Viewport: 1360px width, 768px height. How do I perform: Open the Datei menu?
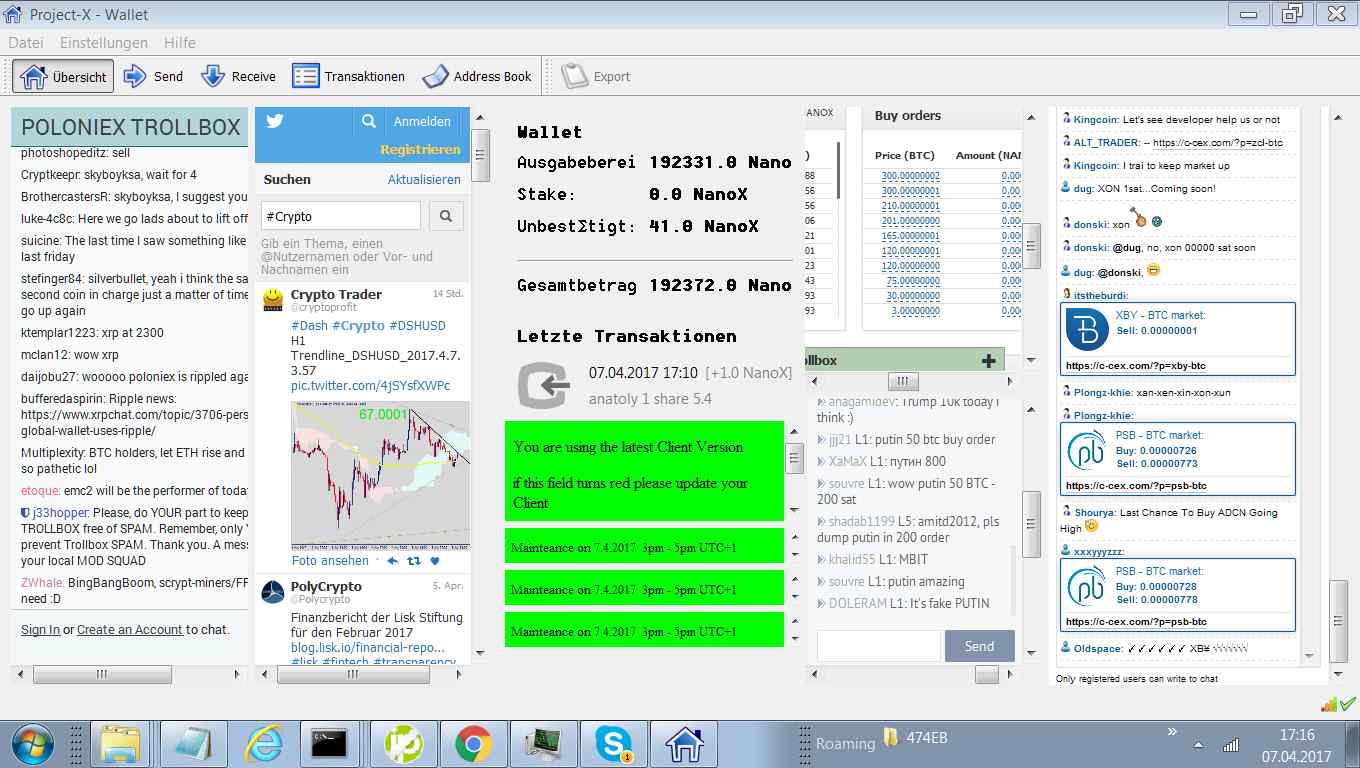[26, 43]
